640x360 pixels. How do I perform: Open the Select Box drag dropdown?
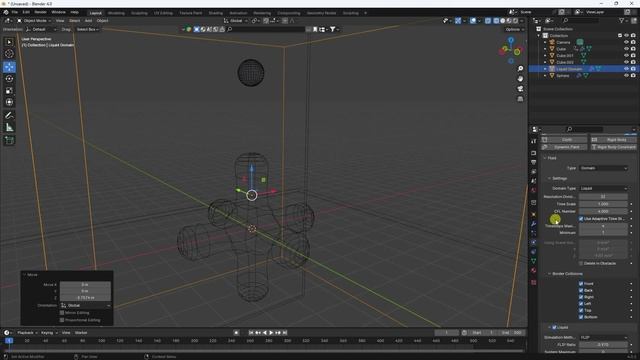tap(88, 29)
